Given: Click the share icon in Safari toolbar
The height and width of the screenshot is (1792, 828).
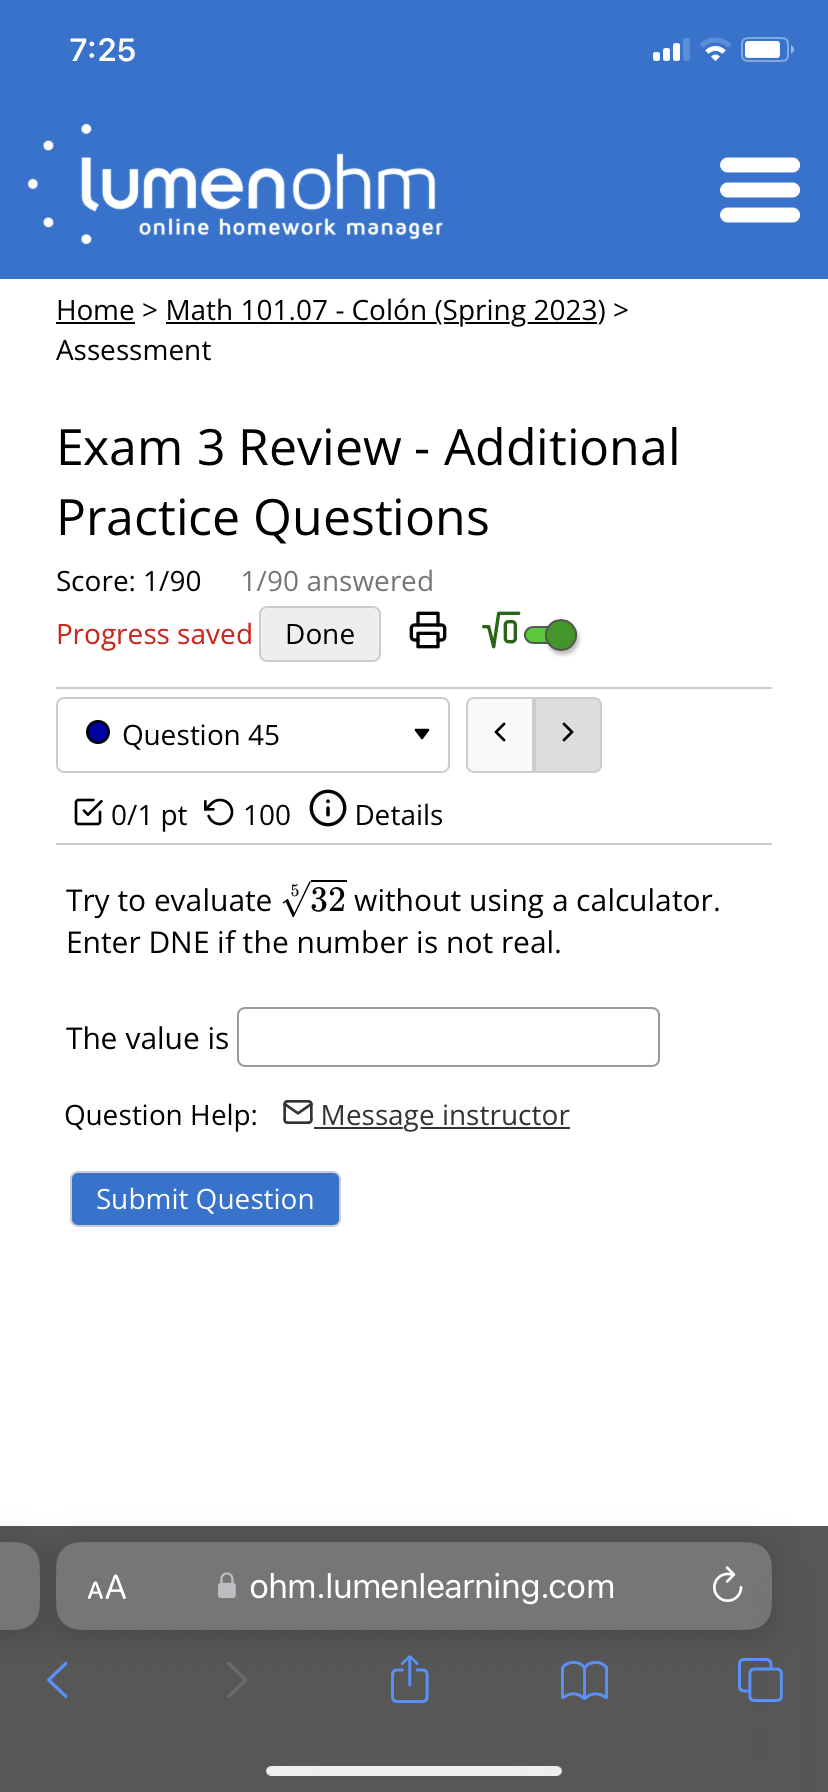Looking at the screenshot, I should tap(409, 1680).
